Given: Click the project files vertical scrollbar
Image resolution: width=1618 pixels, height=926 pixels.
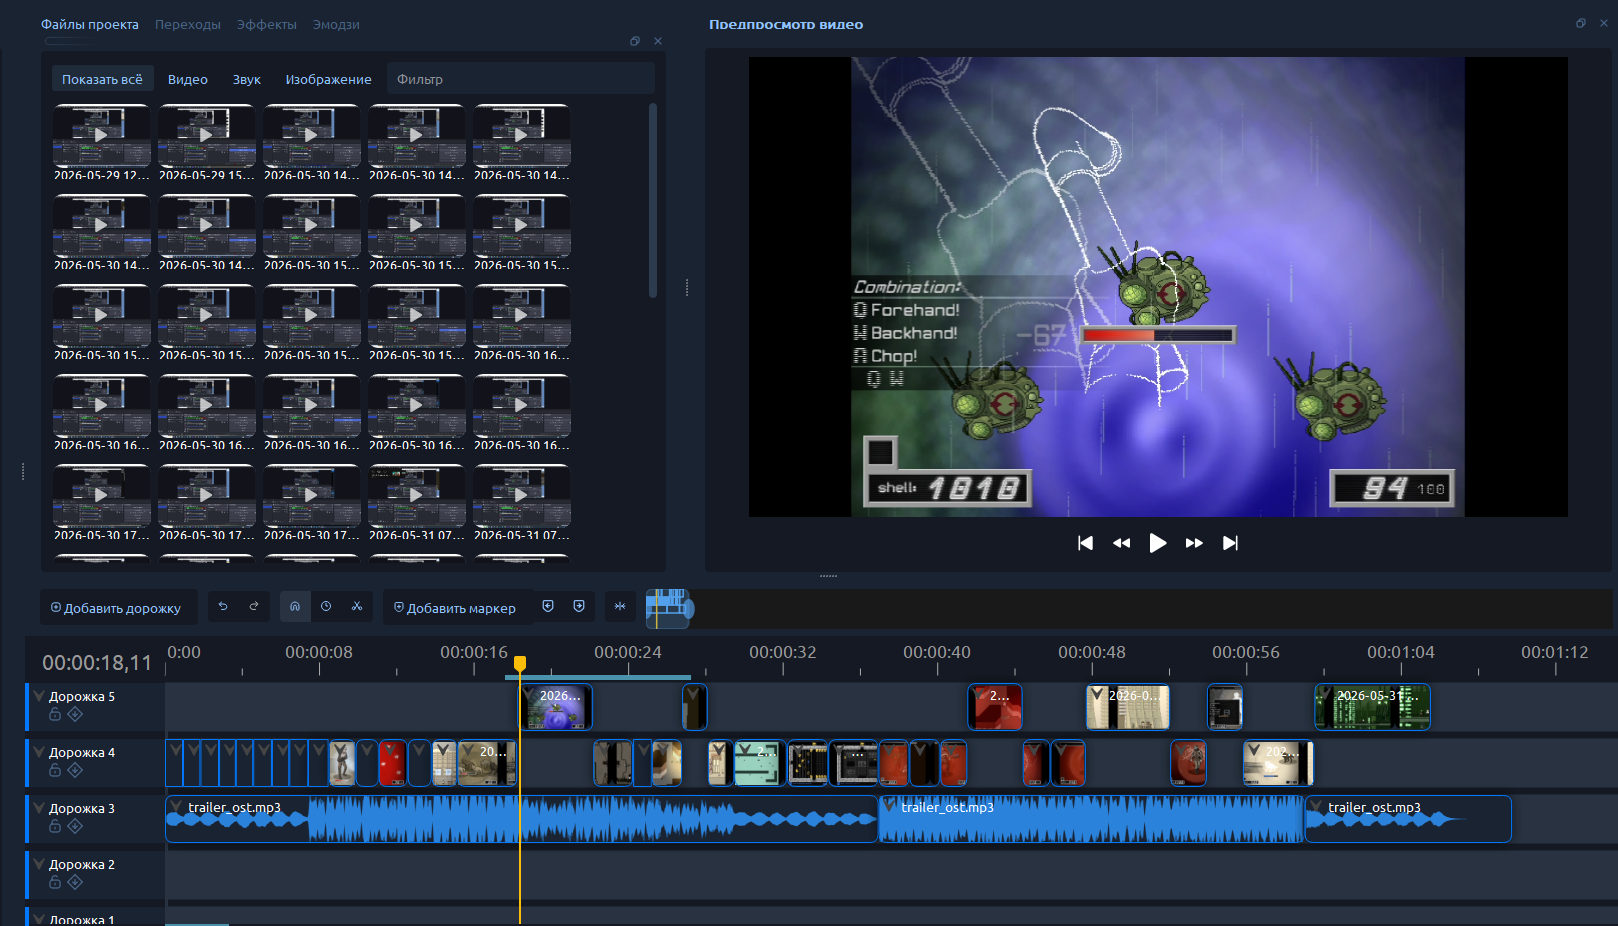Looking at the screenshot, I should click(653, 200).
